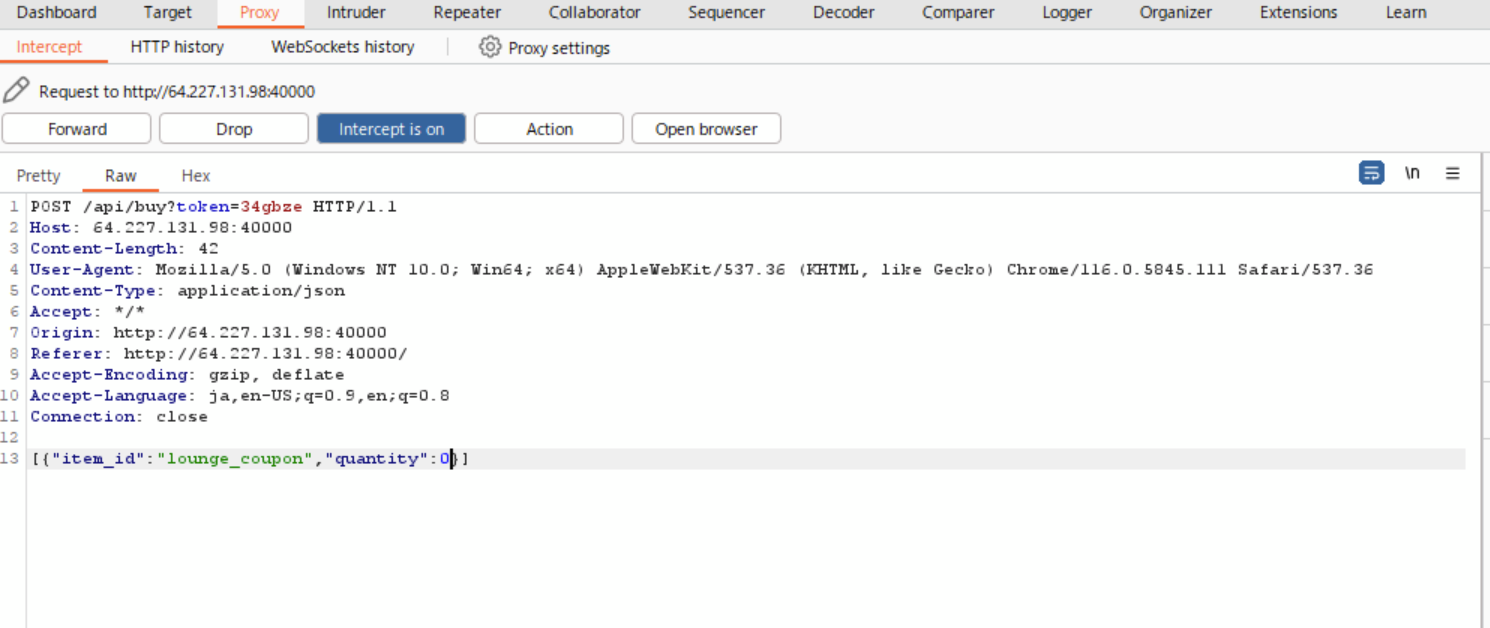The width and height of the screenshot is (1490, 628).
Task: Switch to WebSockets history sub-tab
Action: [342, 47]
